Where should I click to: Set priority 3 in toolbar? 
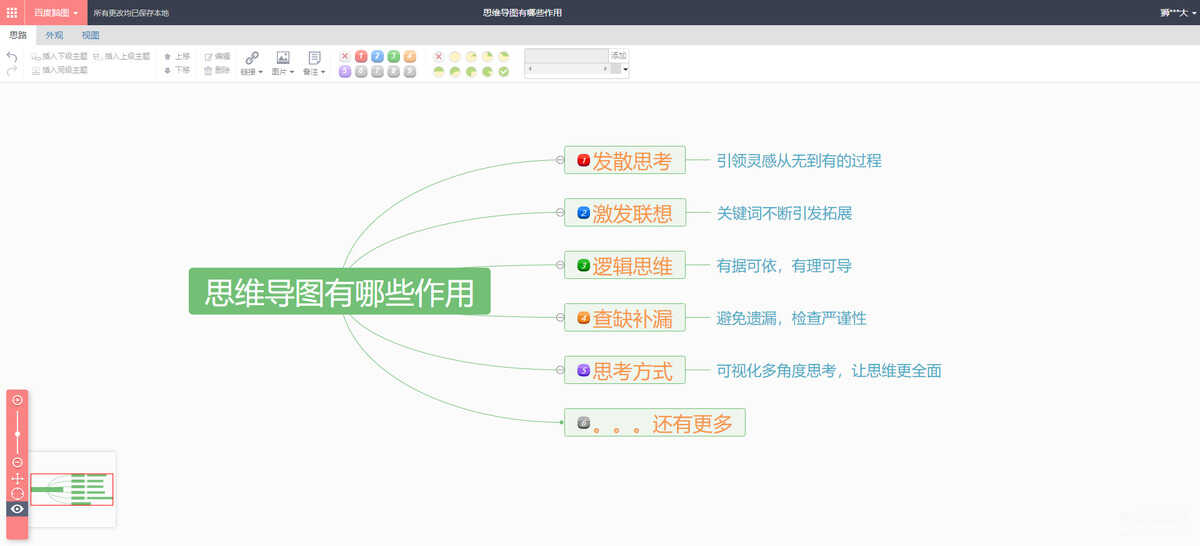pyautogui.click(x=393, y=56)
